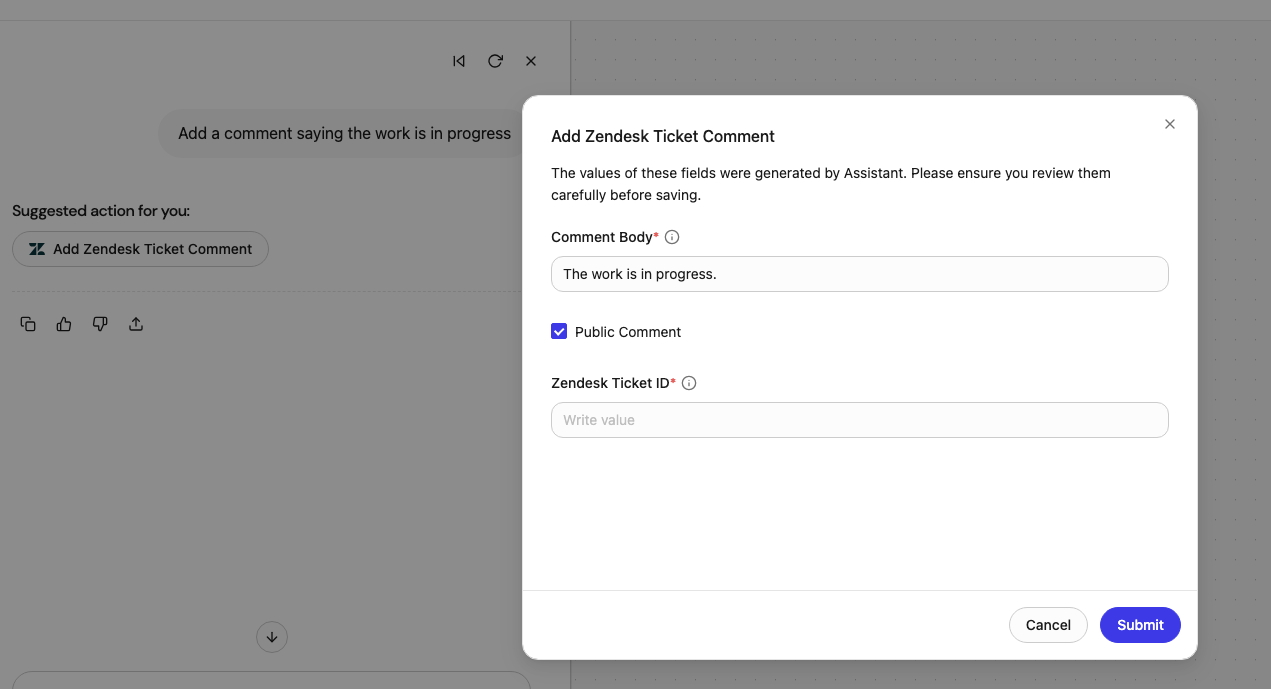Click the share/export icon below the response
Viewport: 1271px width, 689px height.
[x=136, y=324]
